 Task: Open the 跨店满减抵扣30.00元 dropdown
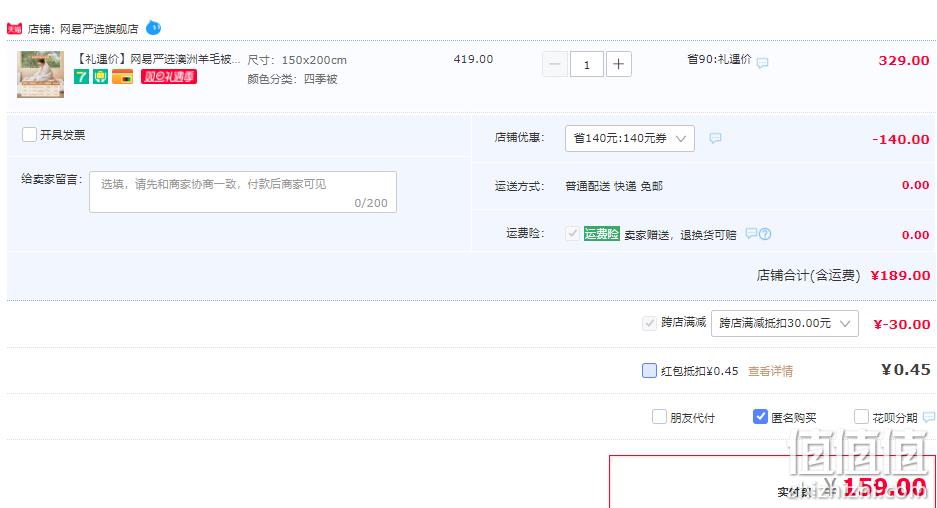click(785, 323)
